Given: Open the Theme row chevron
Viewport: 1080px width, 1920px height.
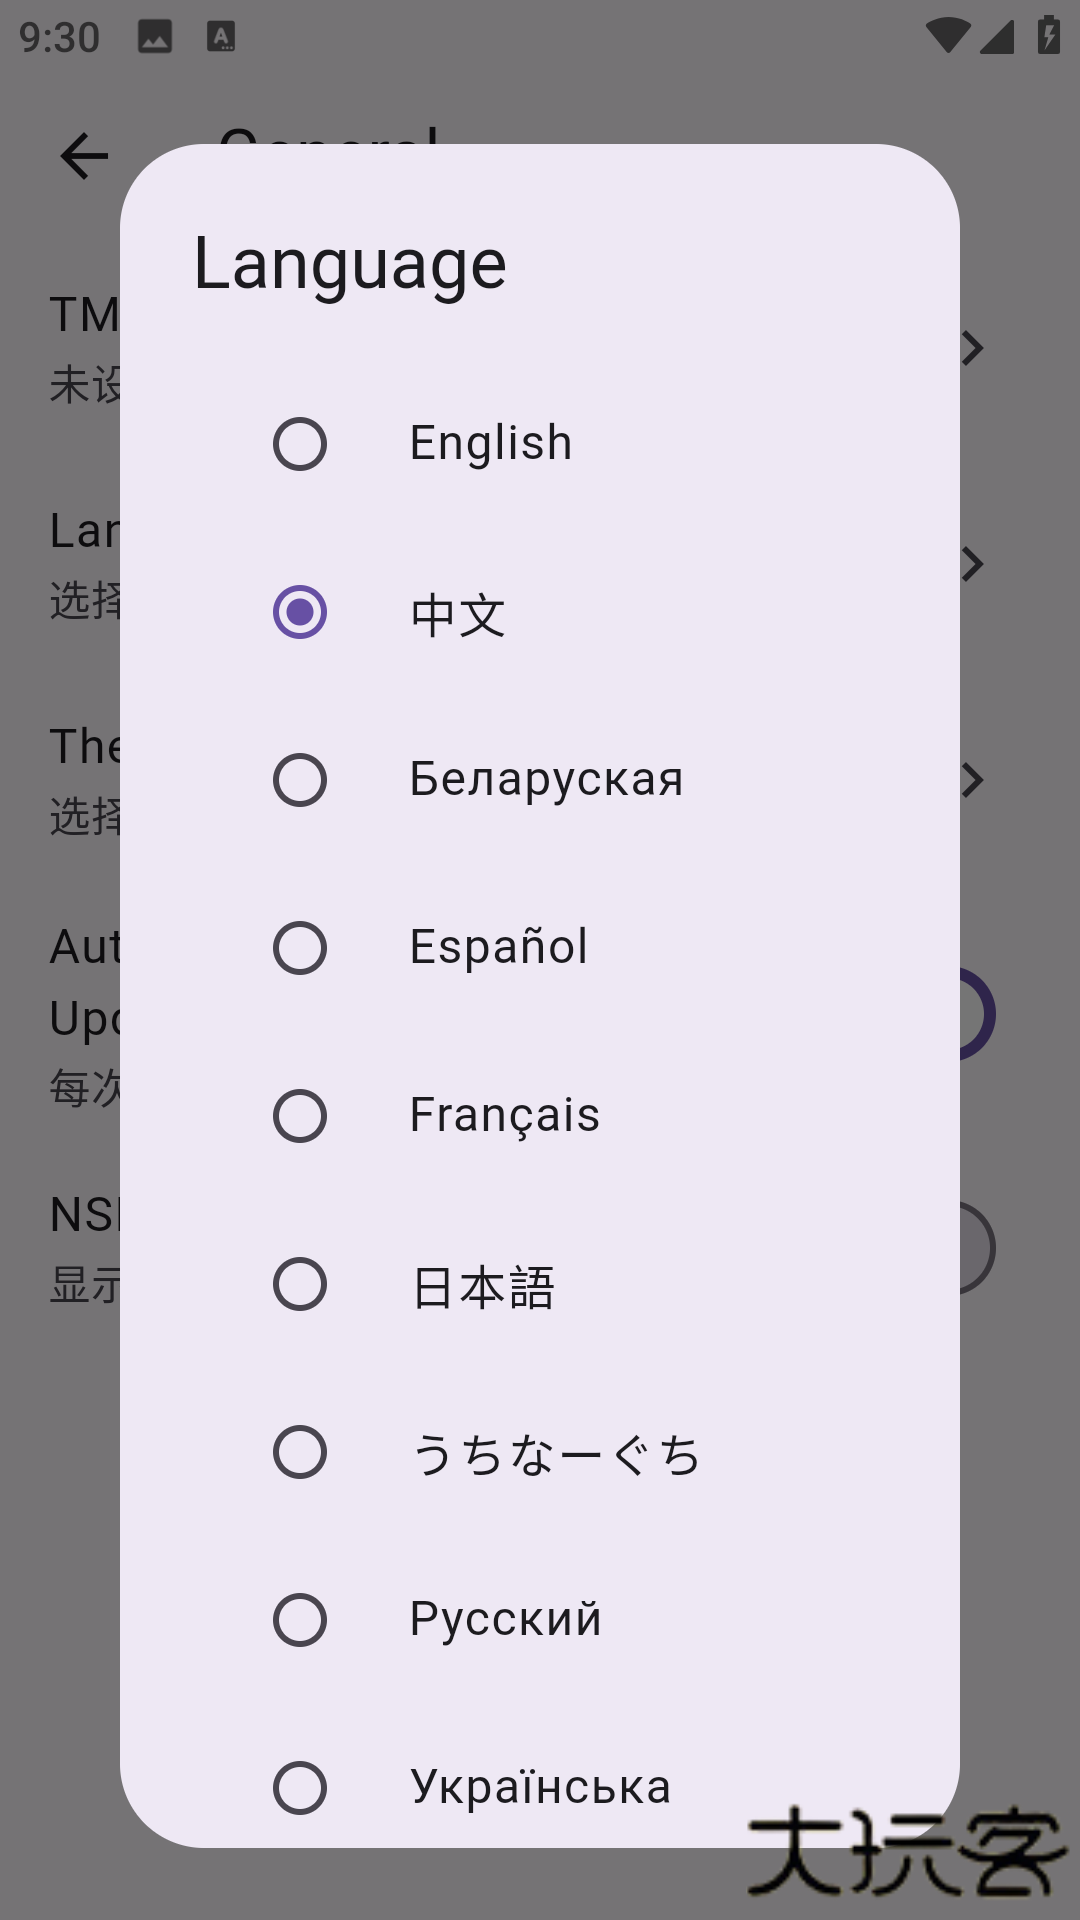Looking at the screenshot, I should 972,780.
